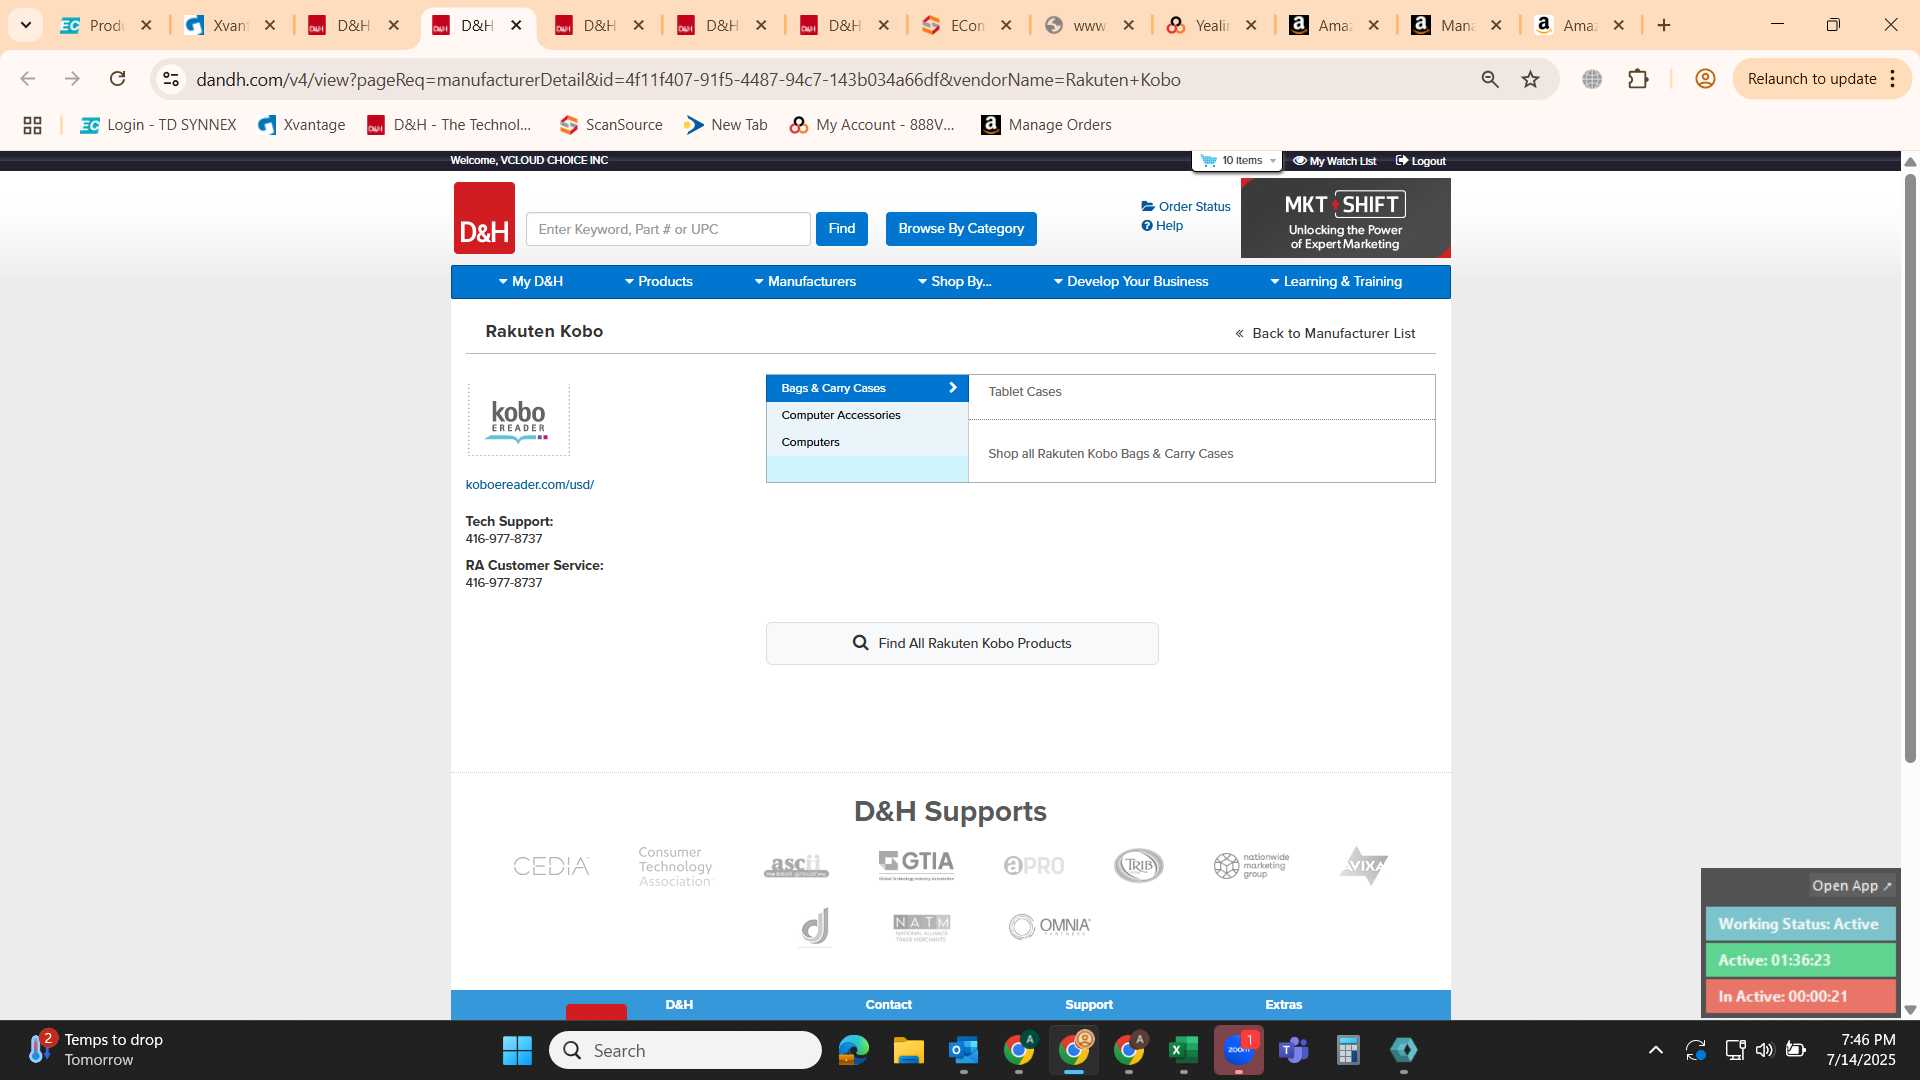Open Tablet Cases subcategory
Screen dimensions: 1920x1080
(x=1025, y=392)
